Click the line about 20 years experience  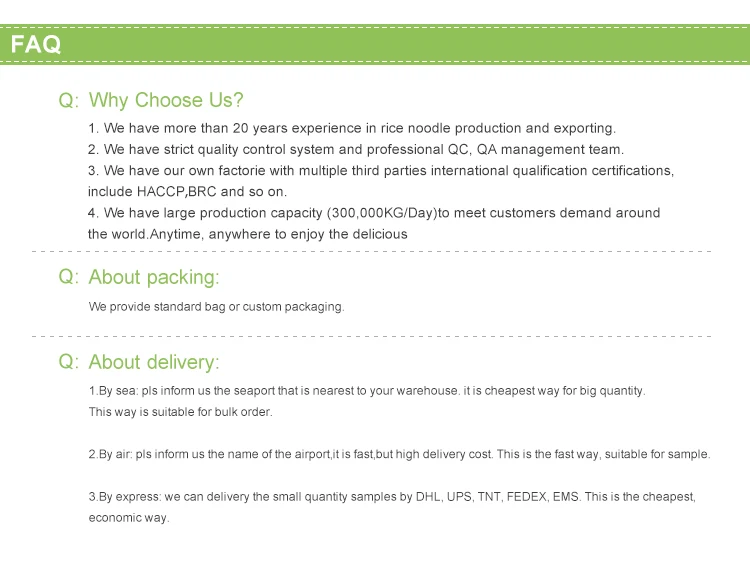[x=352, y=128]
